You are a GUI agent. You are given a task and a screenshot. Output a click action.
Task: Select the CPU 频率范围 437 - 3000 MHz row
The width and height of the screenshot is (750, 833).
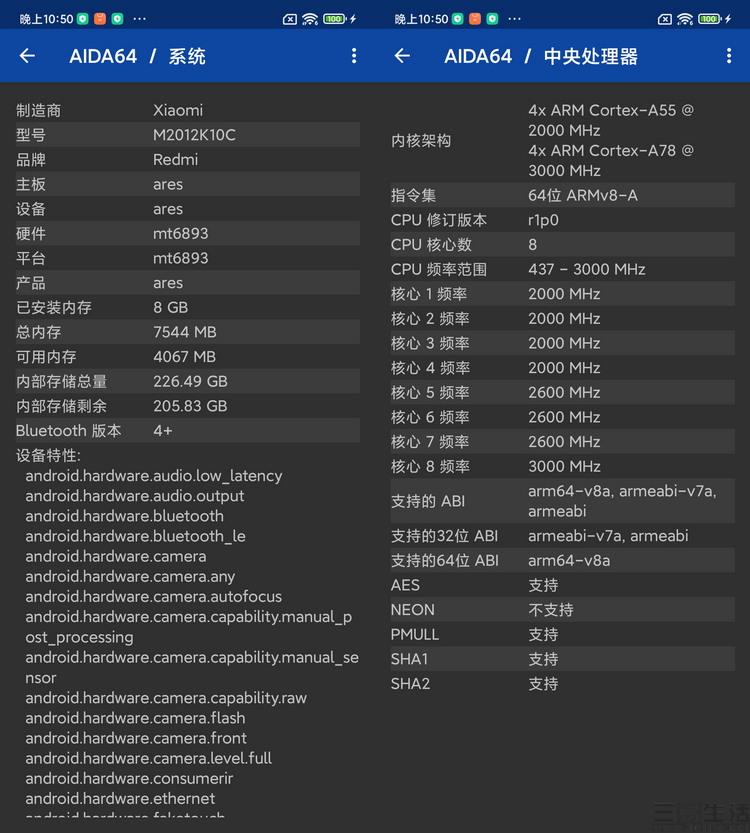click(x=562, y=269)
